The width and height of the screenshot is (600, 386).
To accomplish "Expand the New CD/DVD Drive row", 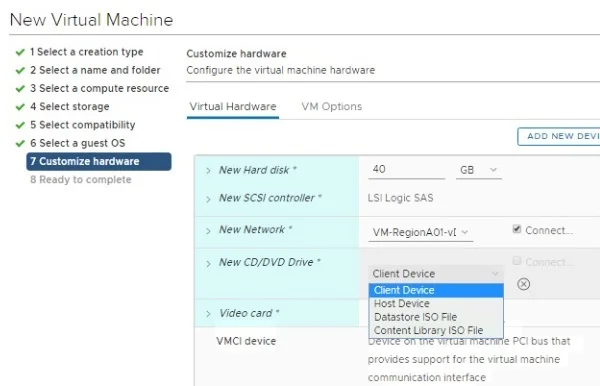I will [208, 263].
